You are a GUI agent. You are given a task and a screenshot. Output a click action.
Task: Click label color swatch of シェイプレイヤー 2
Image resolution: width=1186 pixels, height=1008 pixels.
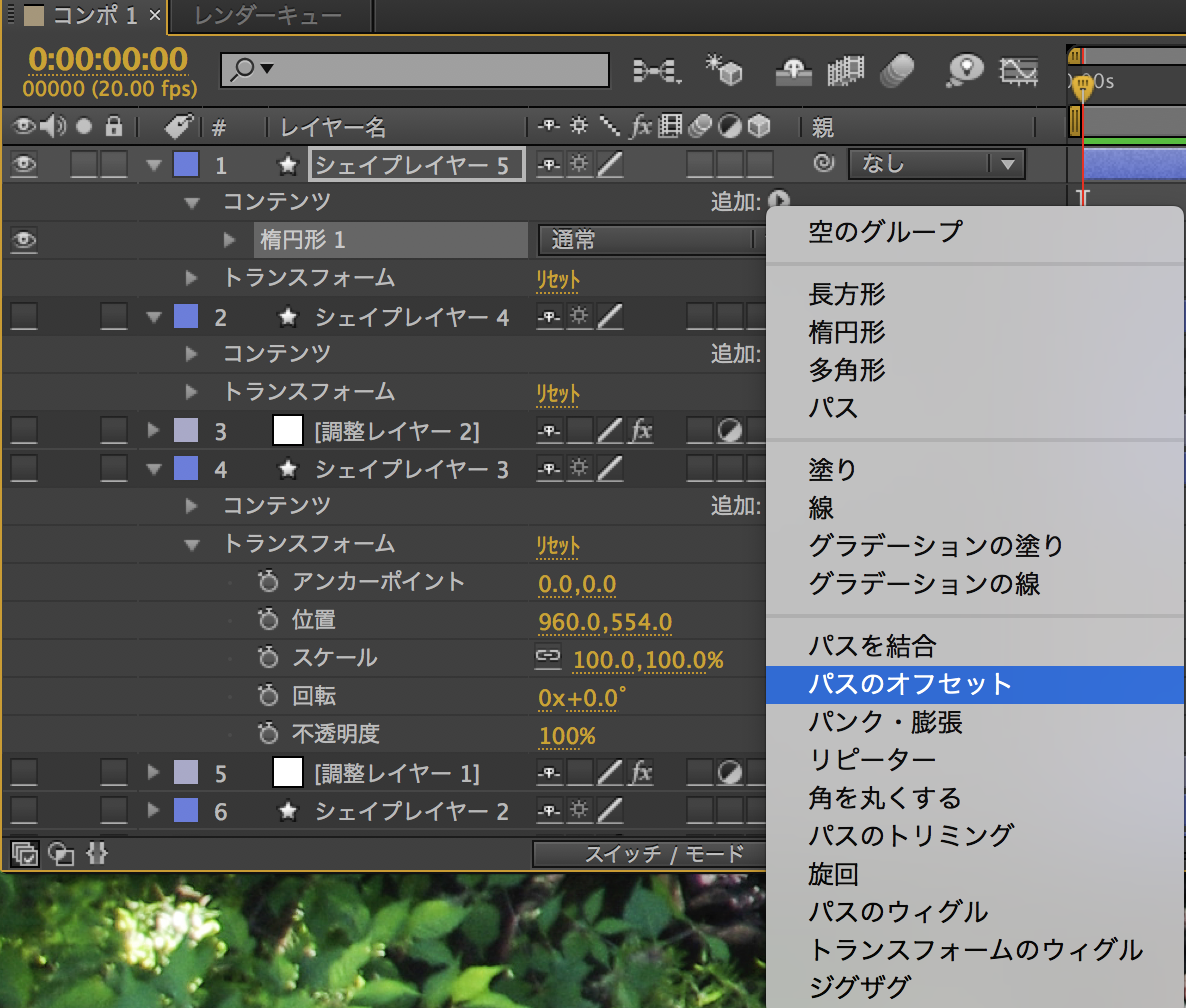coord(186,810)
